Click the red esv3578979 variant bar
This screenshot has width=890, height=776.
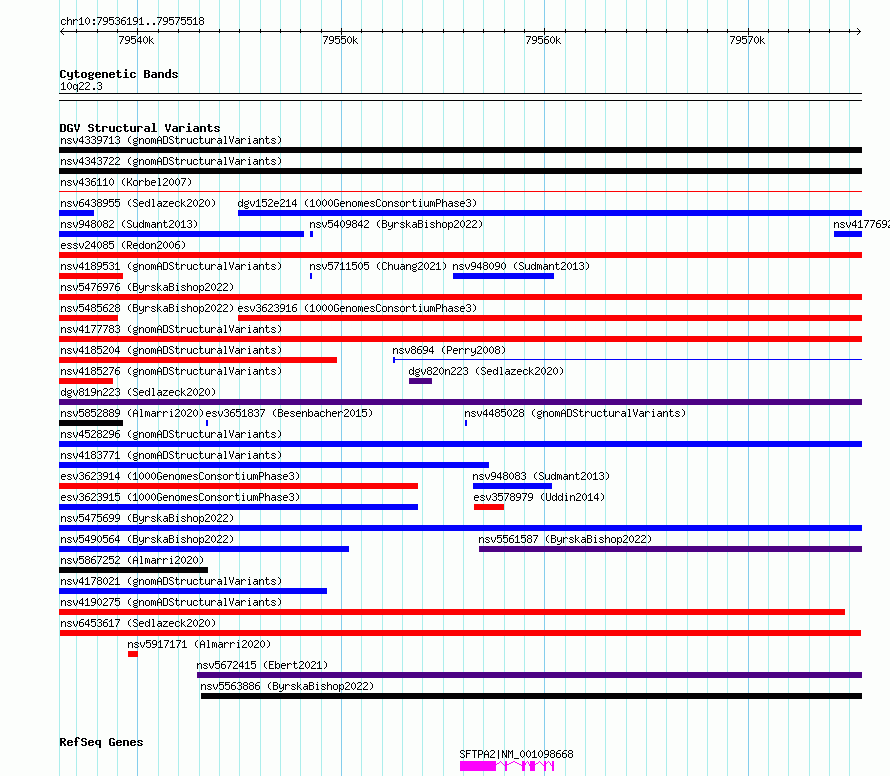pos(489,507)
